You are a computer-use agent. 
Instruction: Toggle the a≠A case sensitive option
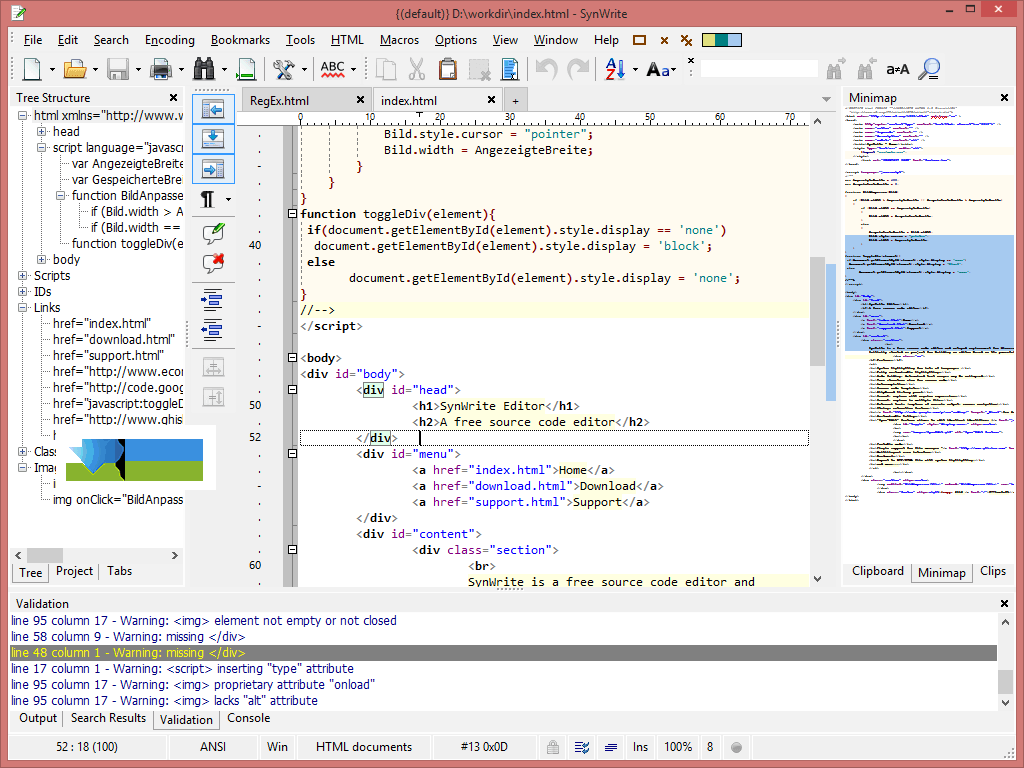[898, 69]
